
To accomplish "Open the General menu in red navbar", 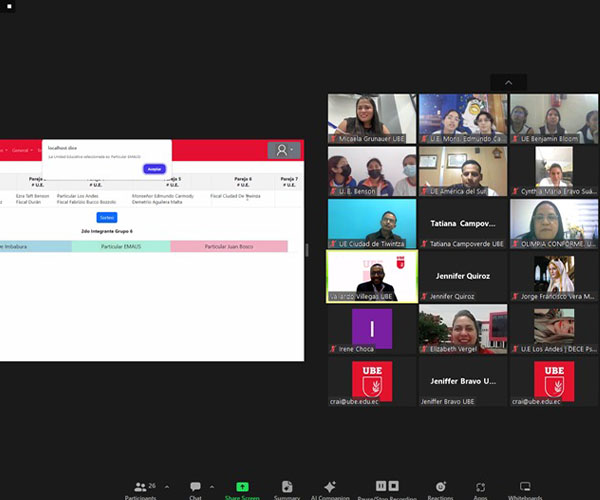I will (22, 150).
